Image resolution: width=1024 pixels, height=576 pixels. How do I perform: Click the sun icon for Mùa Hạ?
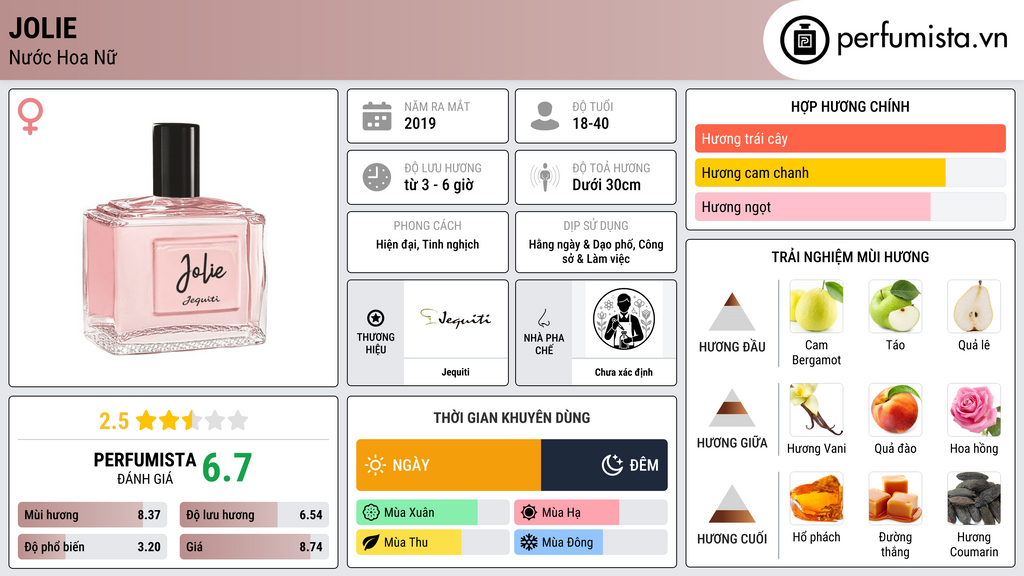529,513
